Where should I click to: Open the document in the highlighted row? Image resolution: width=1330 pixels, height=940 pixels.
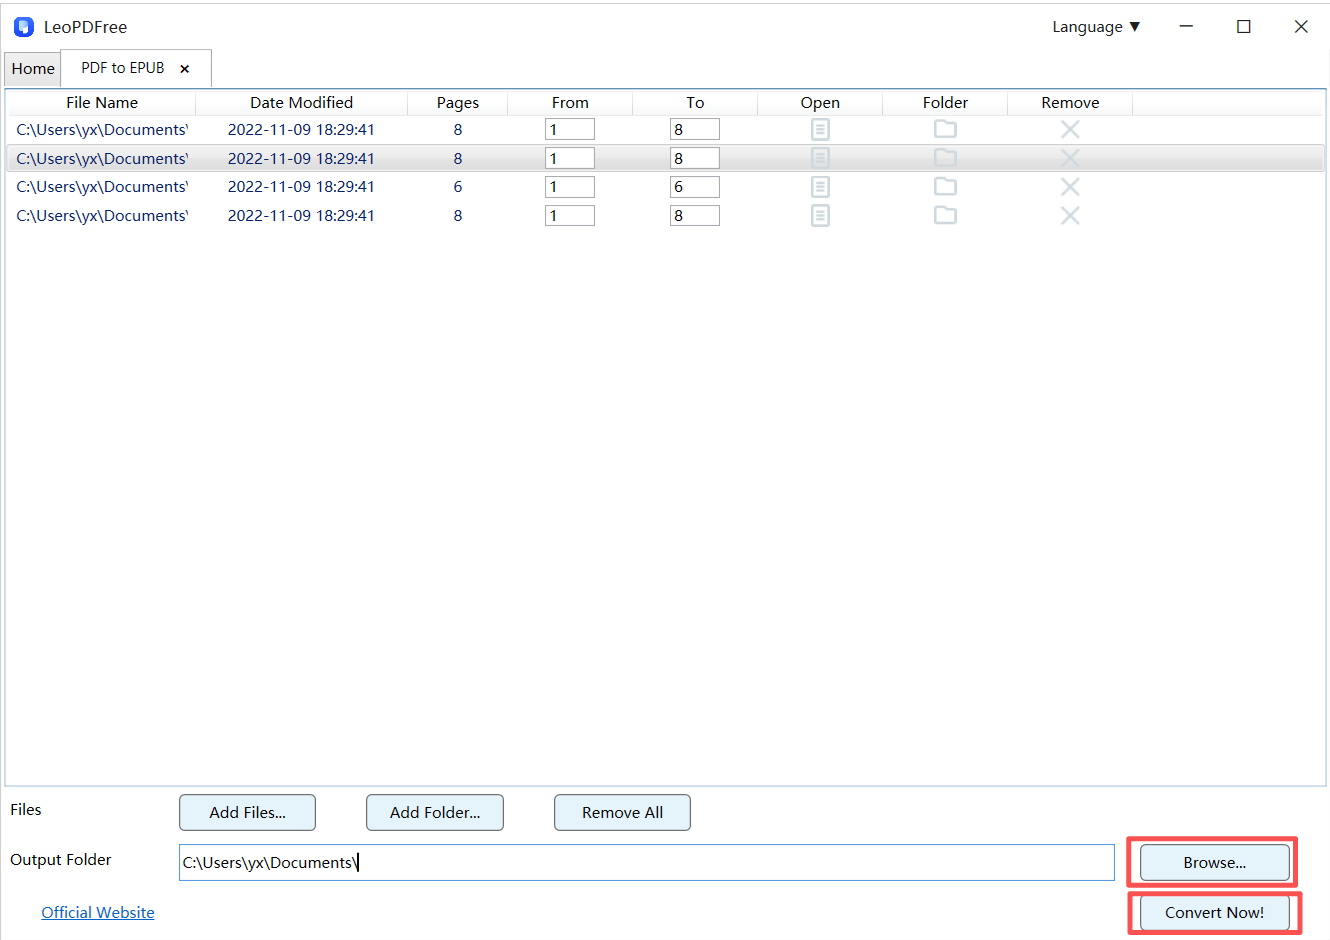pos(820,158)
